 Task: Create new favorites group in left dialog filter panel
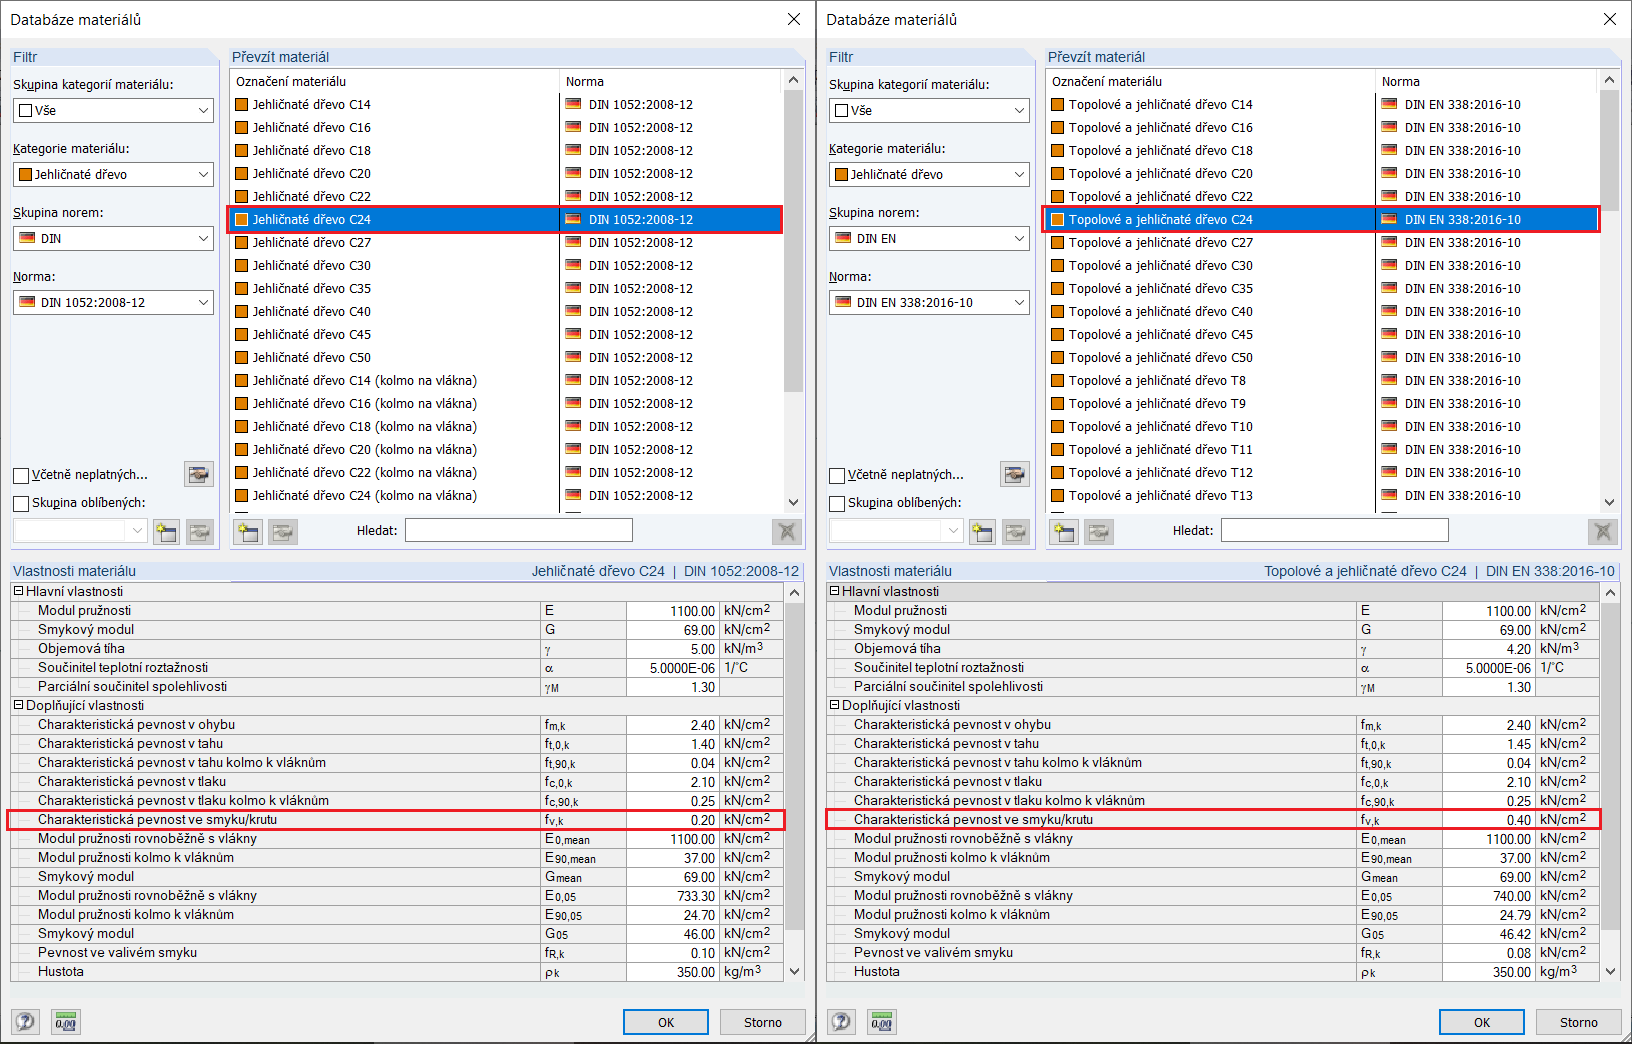click(x=166, y=531)
